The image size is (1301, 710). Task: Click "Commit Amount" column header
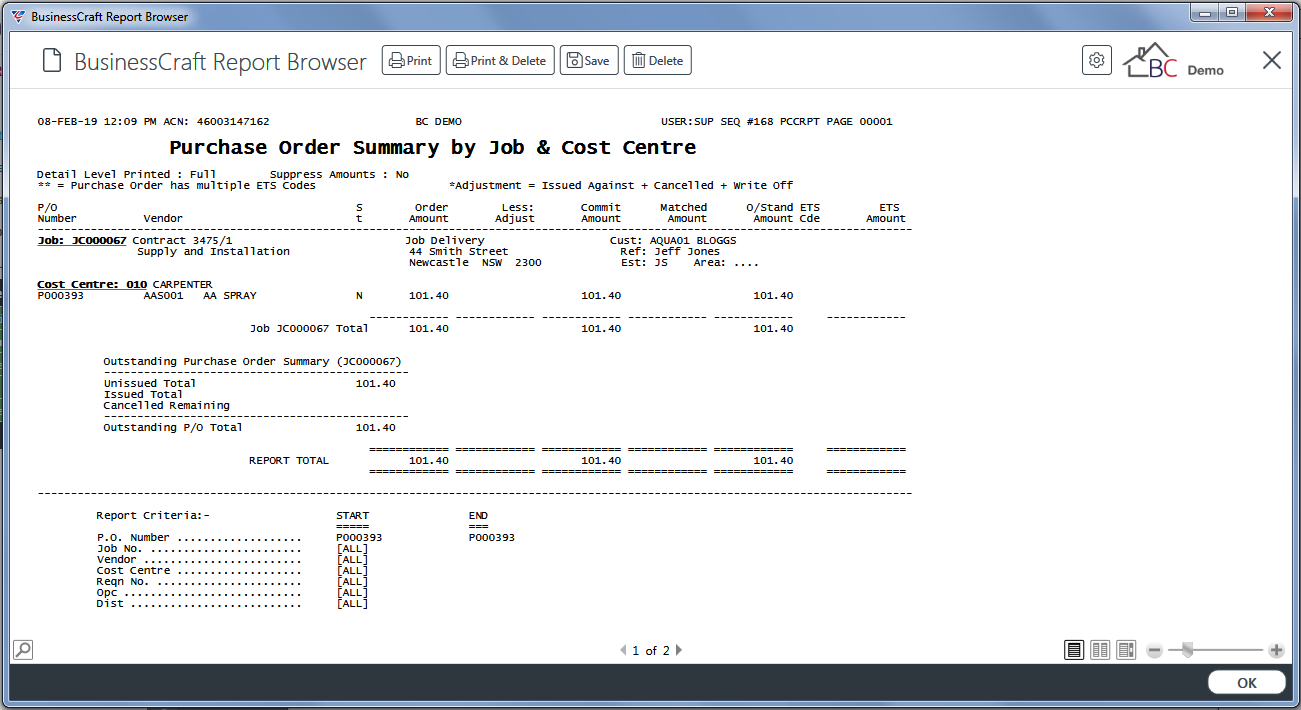601,213
